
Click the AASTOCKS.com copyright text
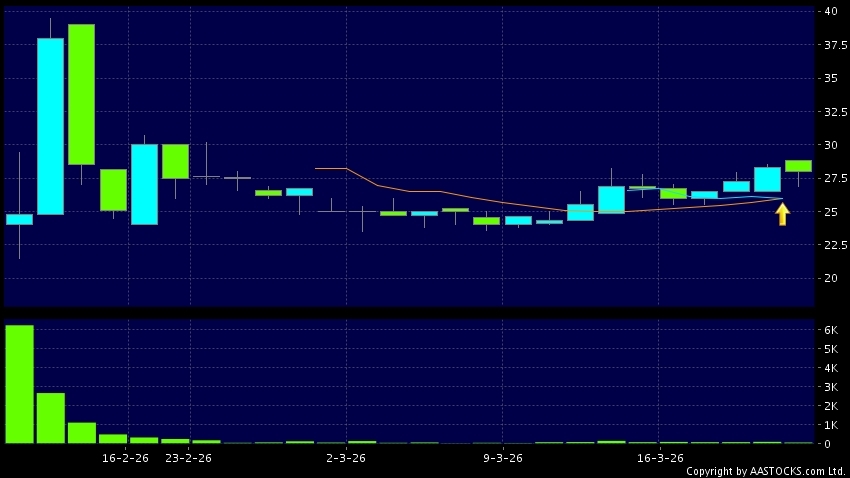(764, 471)
